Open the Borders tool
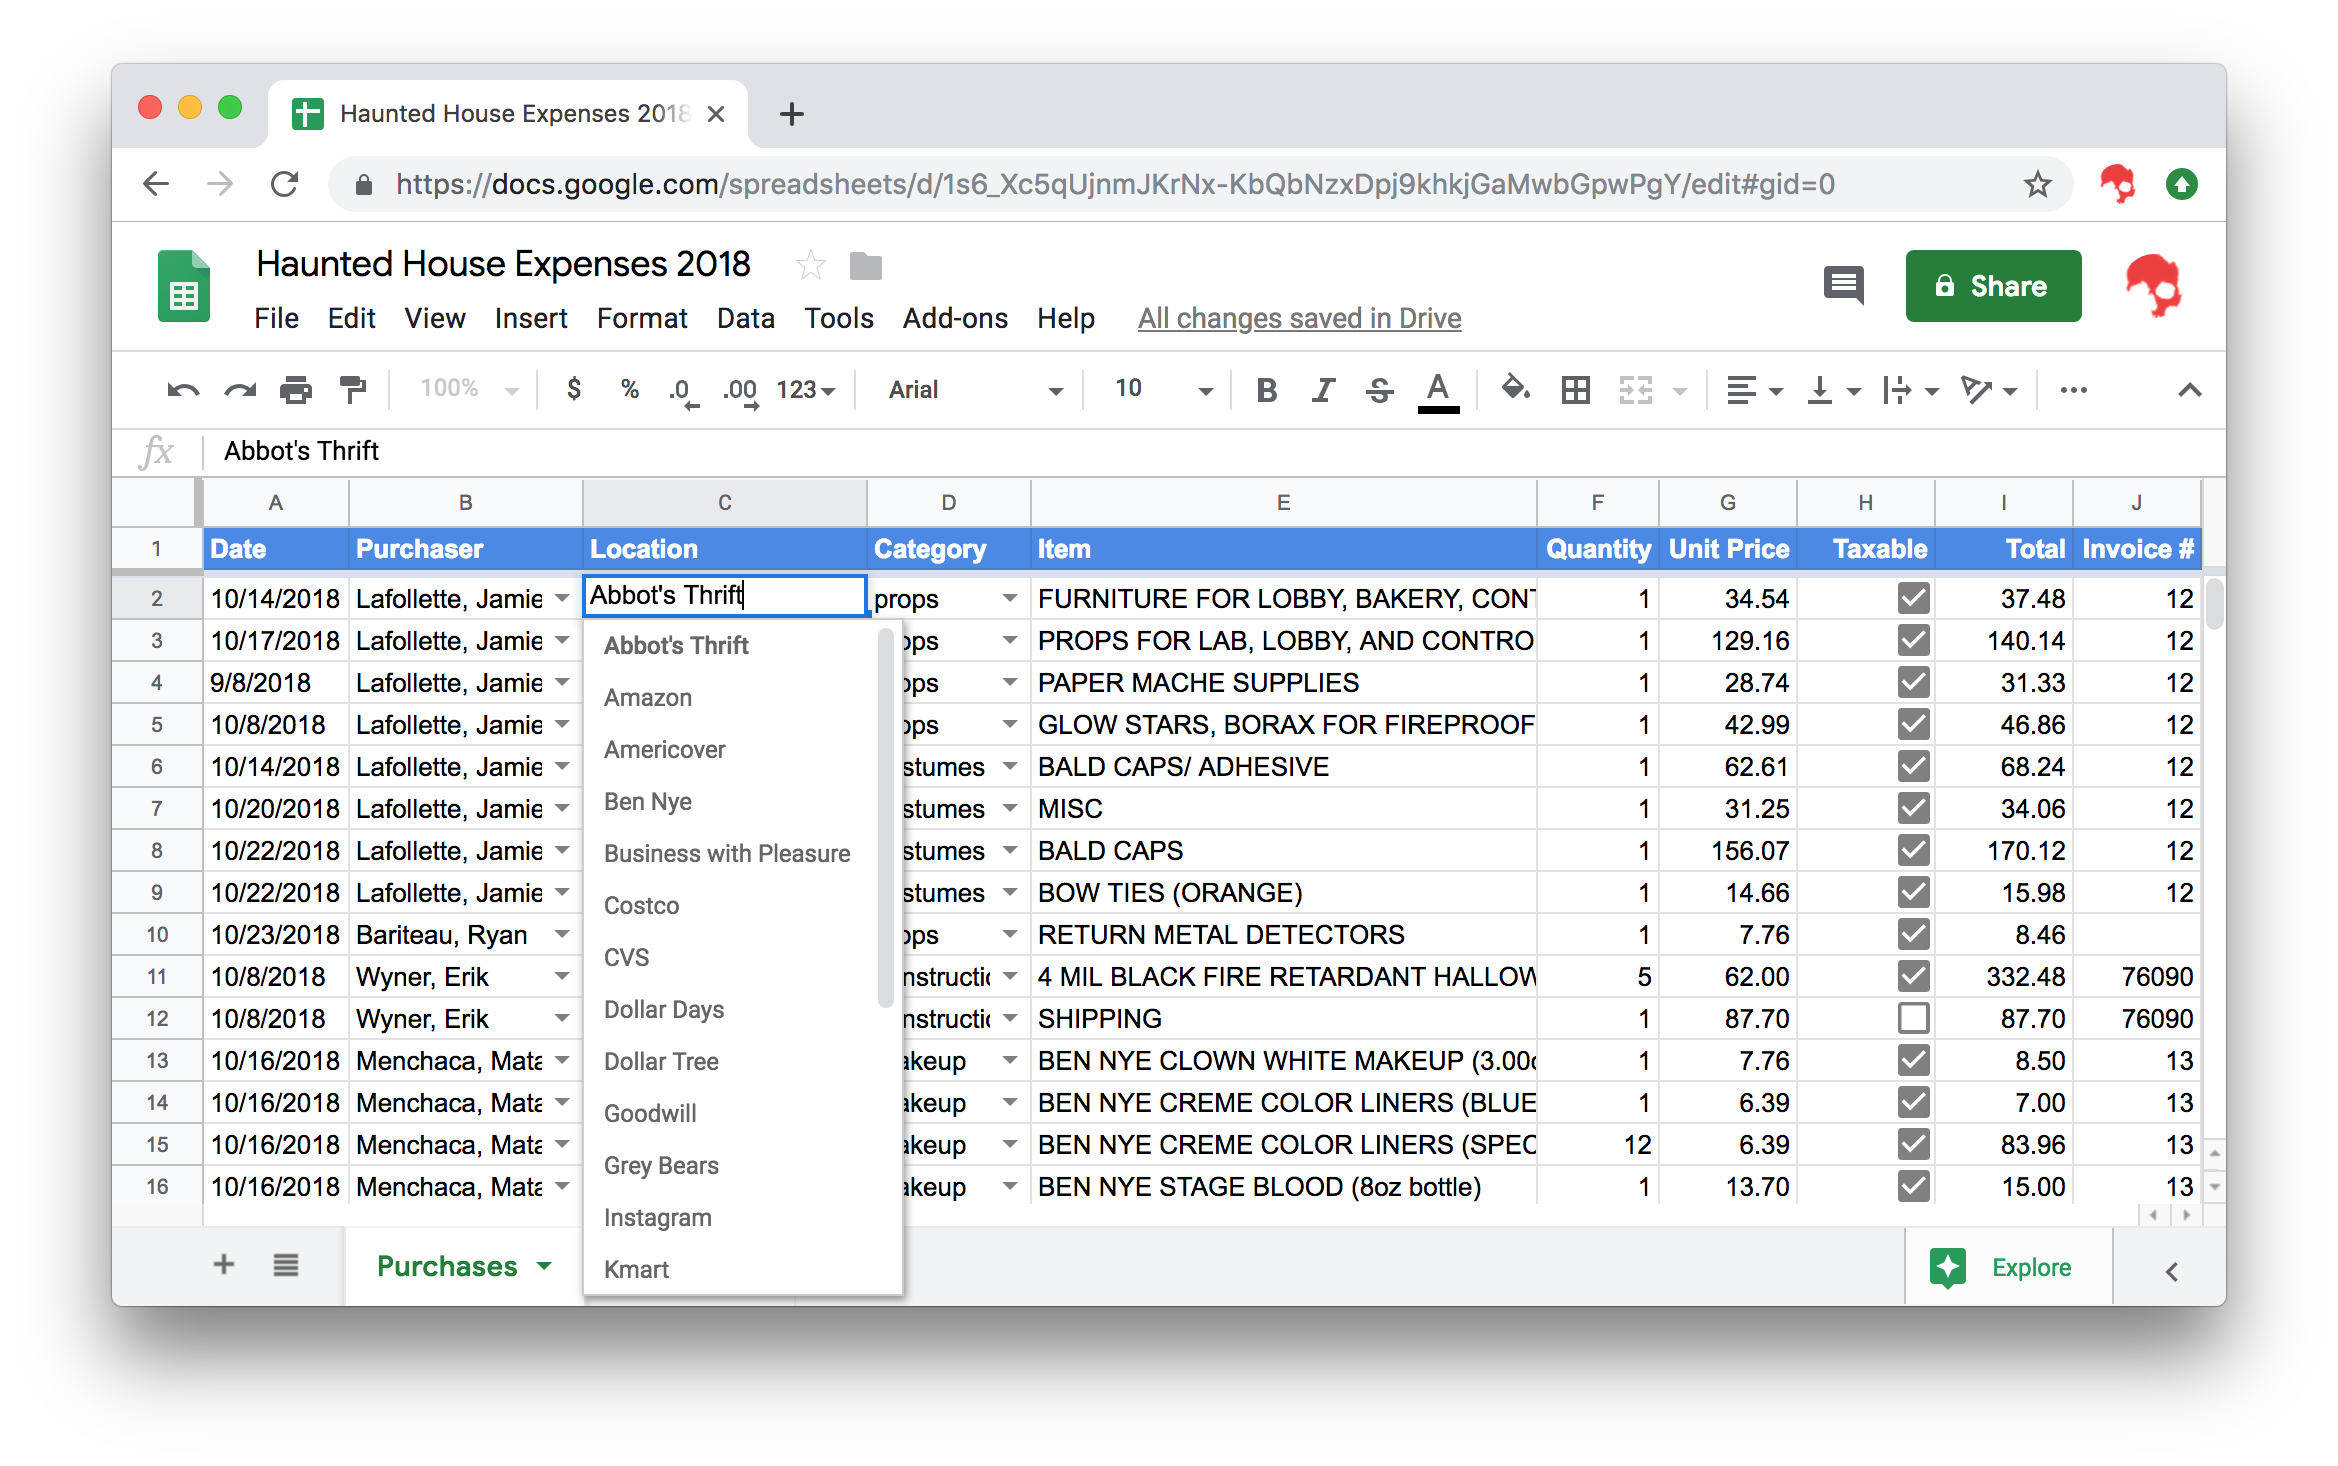Viewport: 2338px width, 1466px height. (1576, 390)
